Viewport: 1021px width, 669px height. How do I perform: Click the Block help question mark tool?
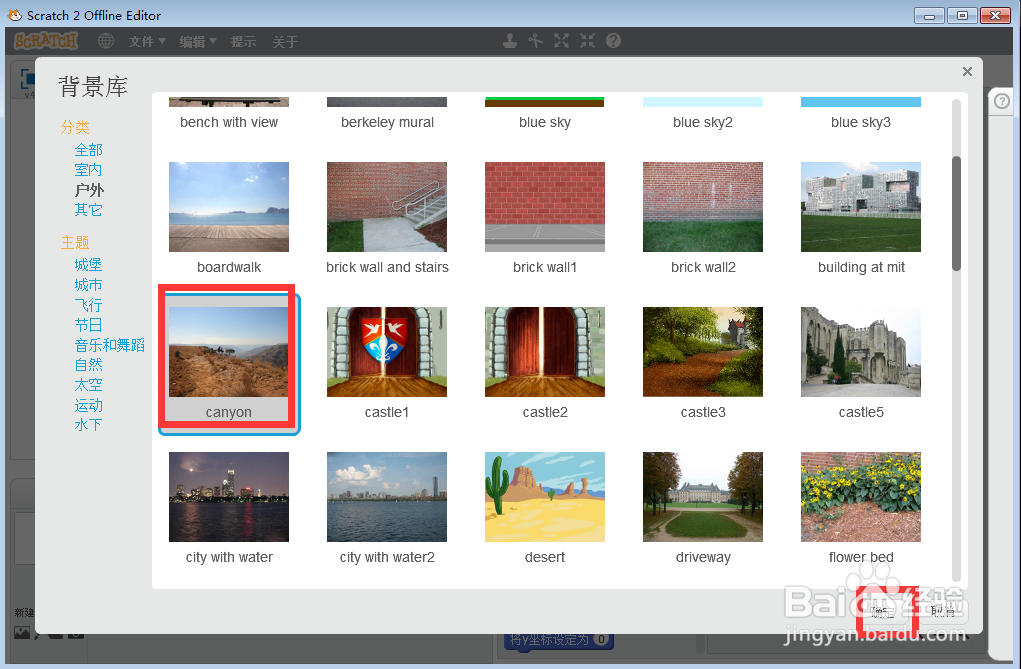pyautogui.click(x=613, y=41)
